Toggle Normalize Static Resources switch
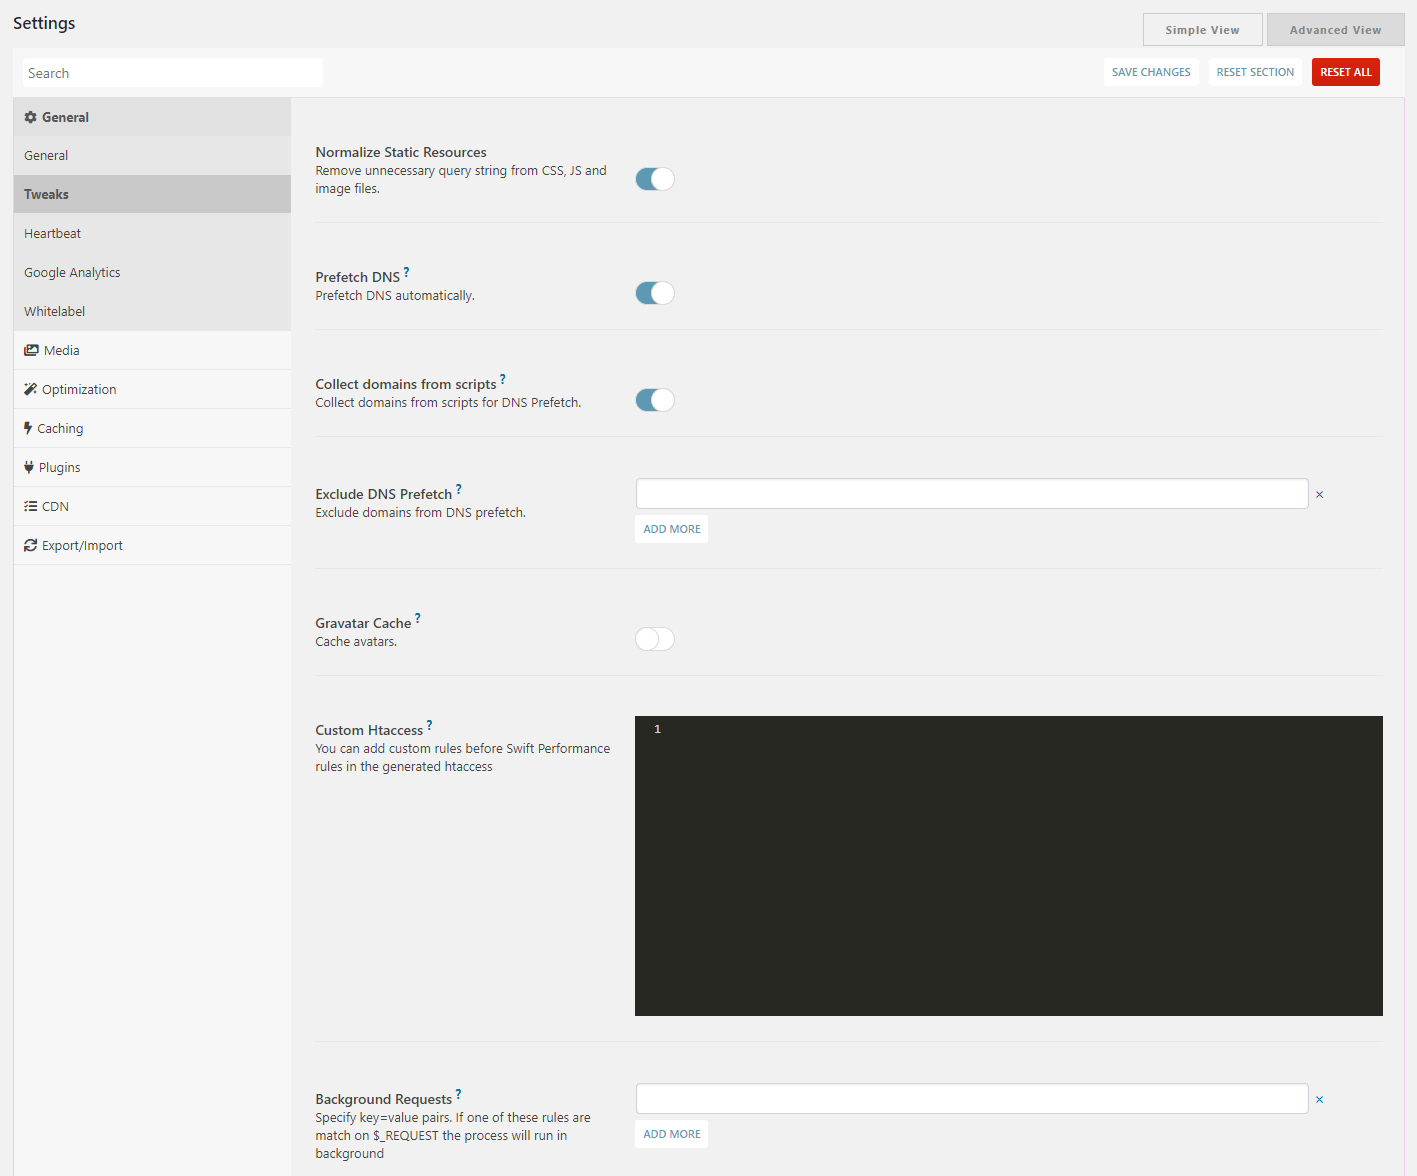The width and height of the screenshot is (1417, 1176). 655,179
